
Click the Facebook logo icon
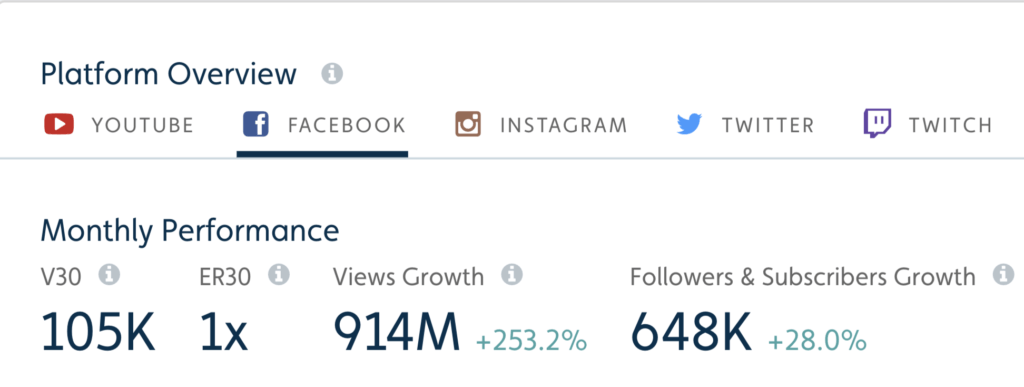tap(256, 124)
